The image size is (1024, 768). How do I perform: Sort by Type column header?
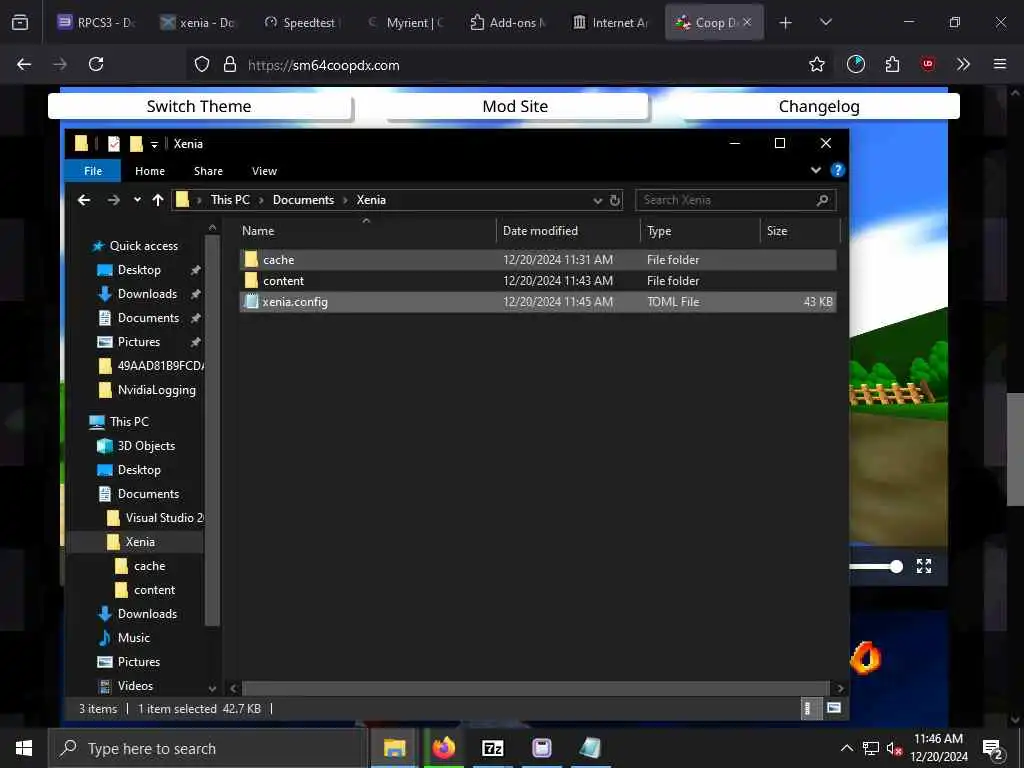tap(659, 231)
